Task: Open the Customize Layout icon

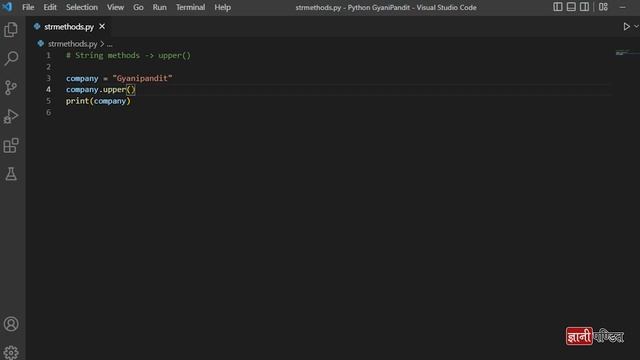Action: 603,7
